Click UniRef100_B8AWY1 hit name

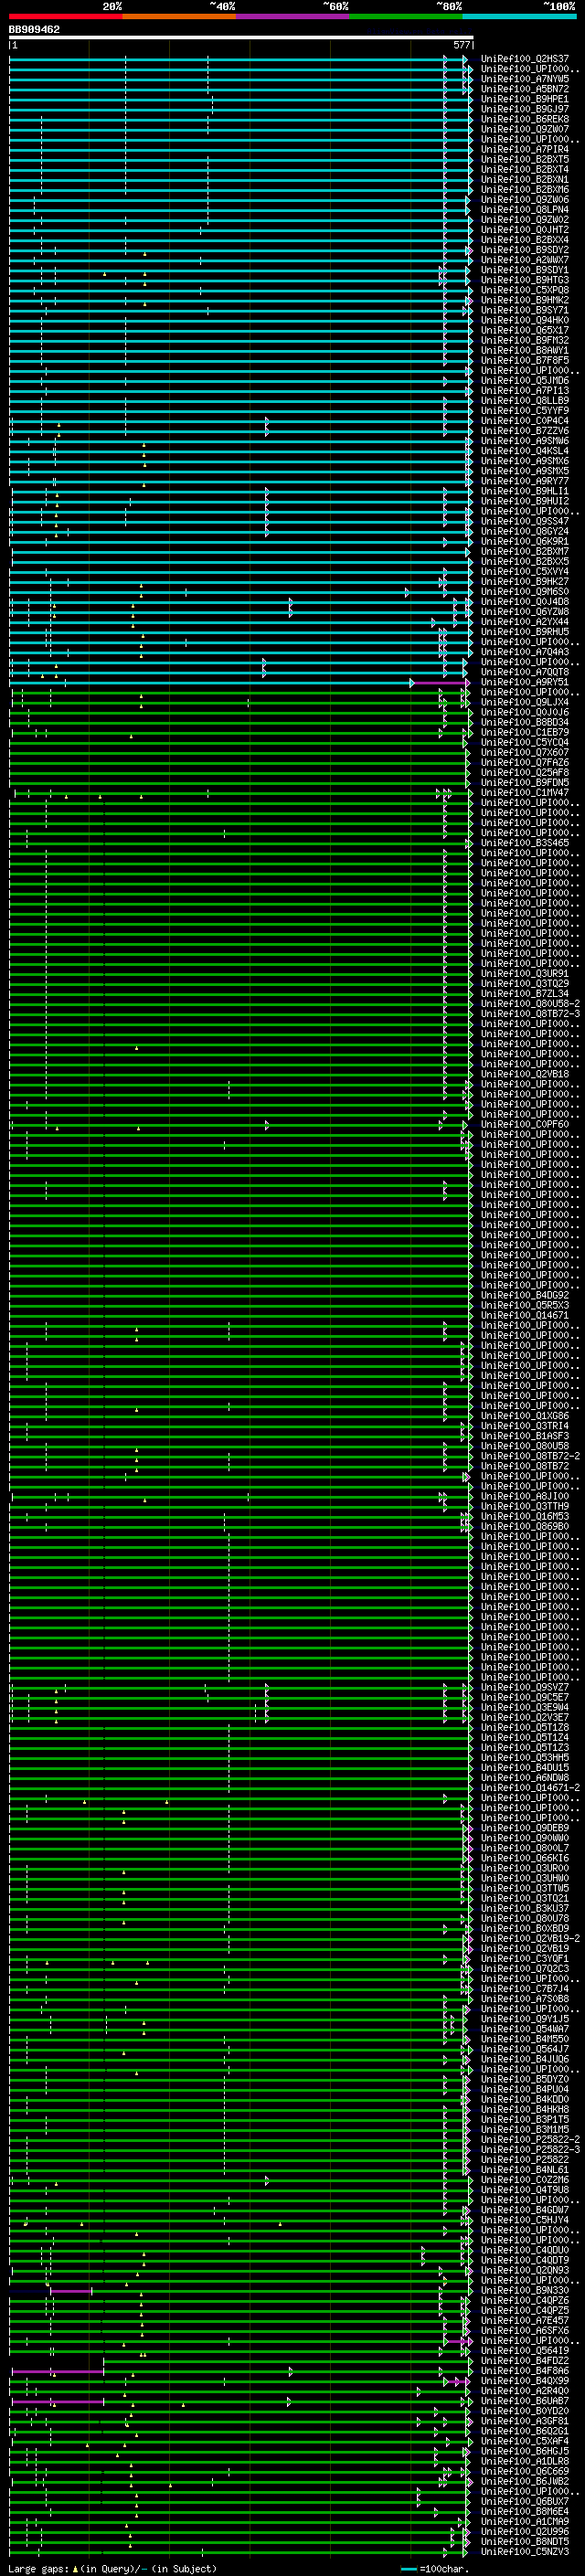(524, 350)
